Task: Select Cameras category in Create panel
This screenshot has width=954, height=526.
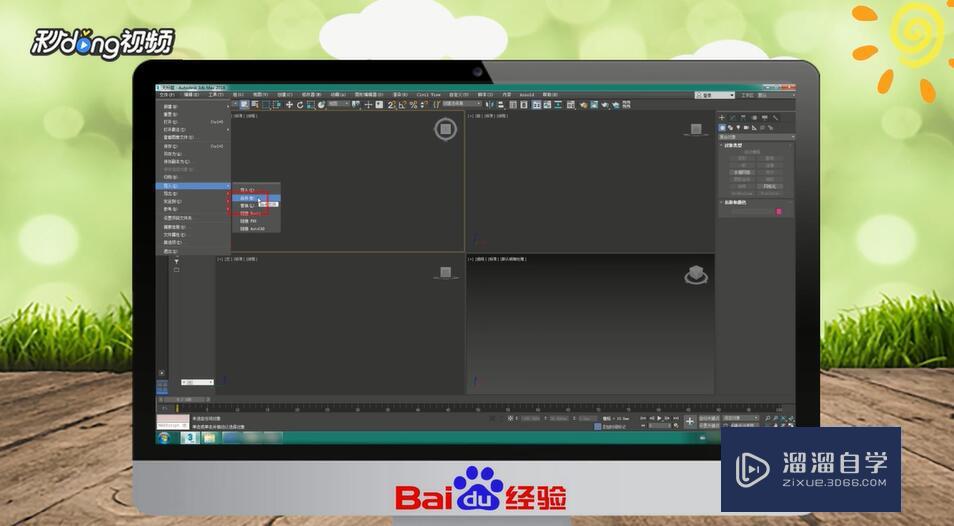Action: tap(746, 128)
